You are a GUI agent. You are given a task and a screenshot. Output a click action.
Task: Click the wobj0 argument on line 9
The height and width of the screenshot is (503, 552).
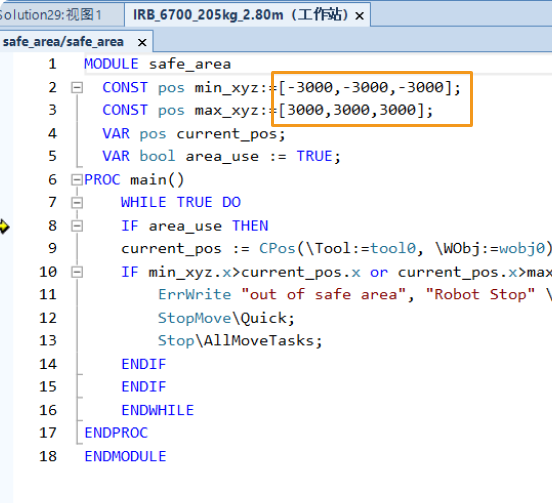click(522, 249)
